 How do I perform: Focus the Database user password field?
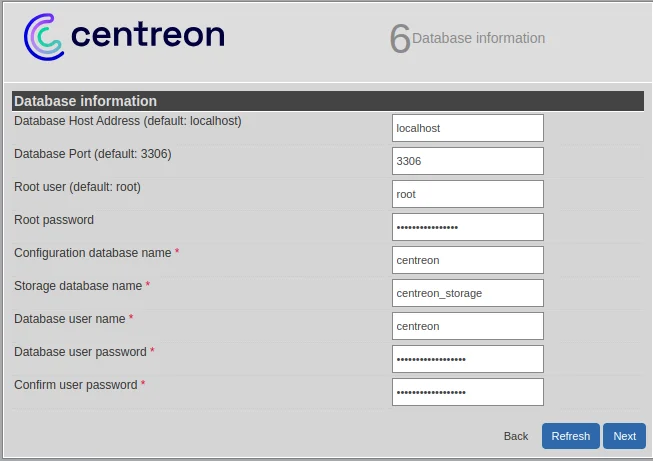click(x=468, y=359)
